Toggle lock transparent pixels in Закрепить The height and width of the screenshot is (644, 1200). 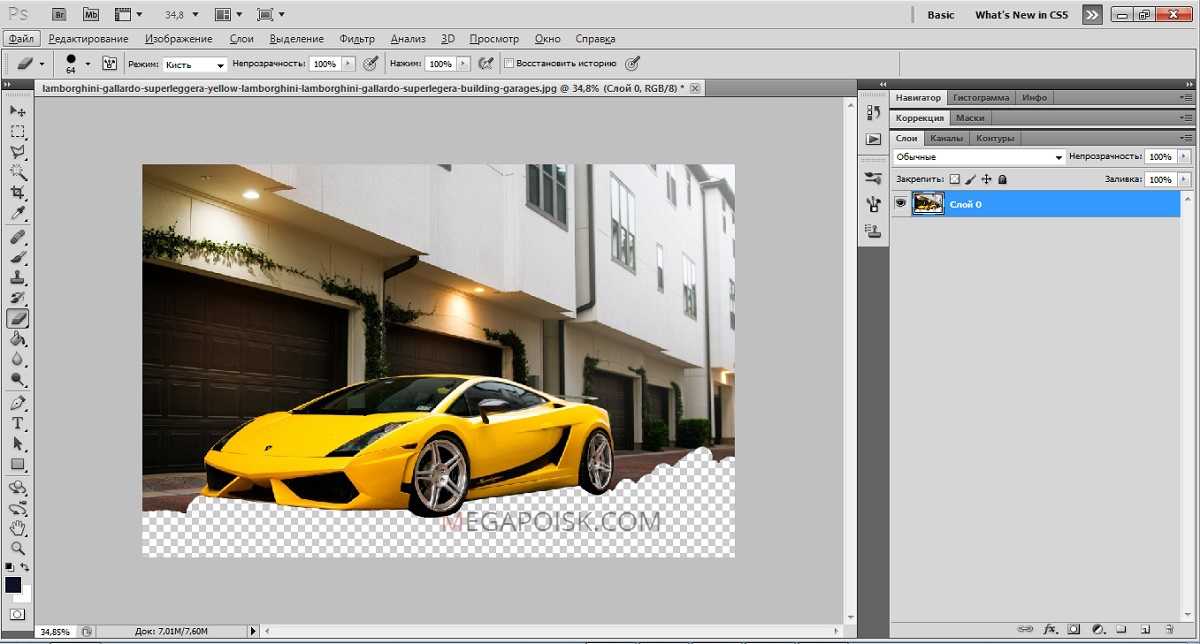(x=954, y=179)
